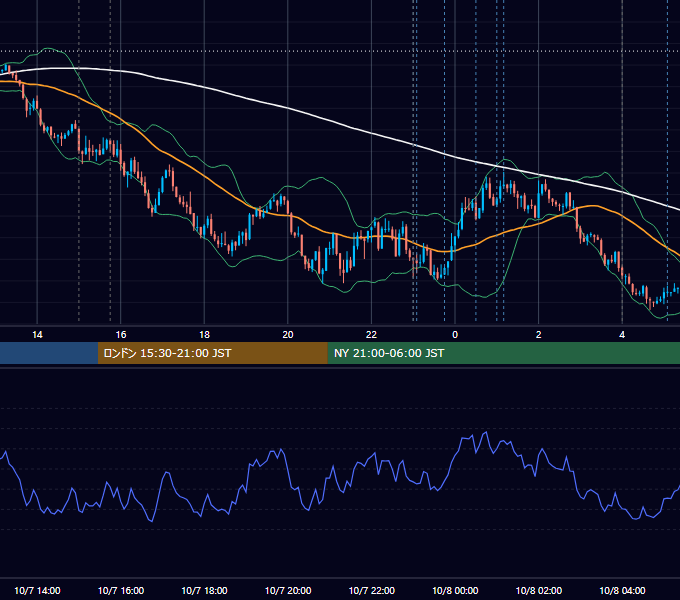Click the 10/8 02:00 date label

point(539,590)
